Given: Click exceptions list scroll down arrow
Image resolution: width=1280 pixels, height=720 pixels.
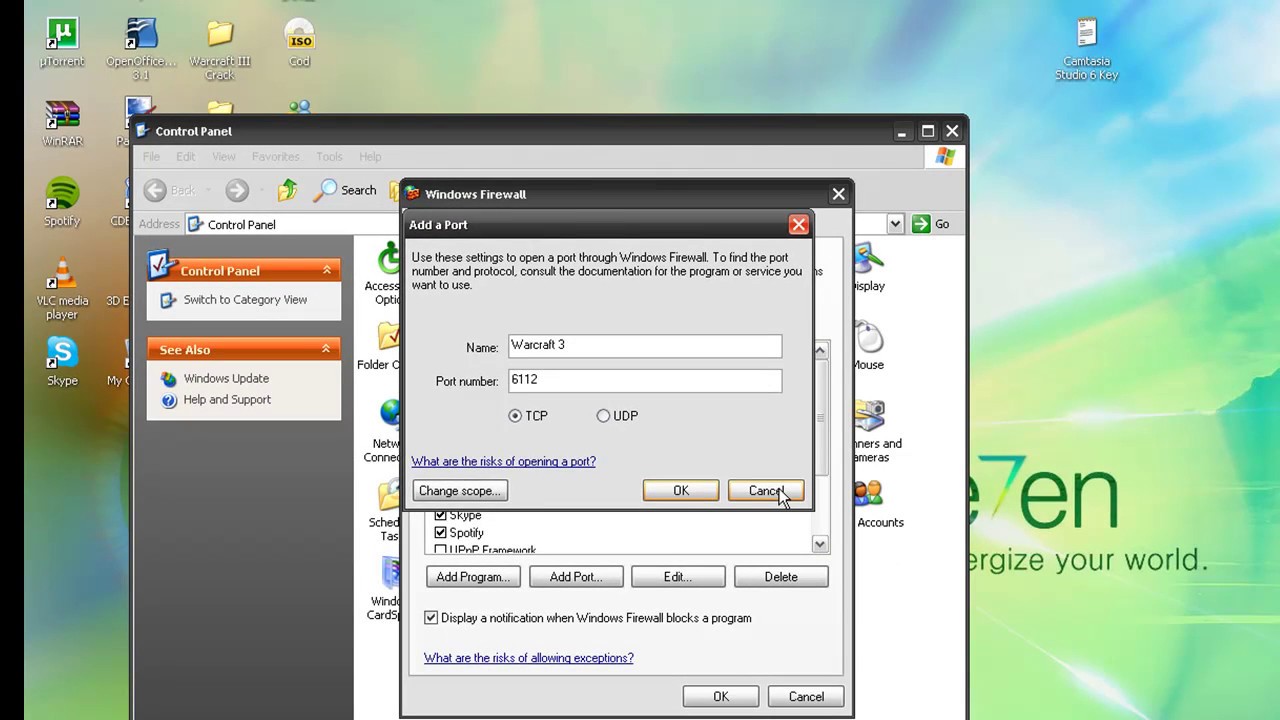Looking at the screenshot, I should coord(820,544).
